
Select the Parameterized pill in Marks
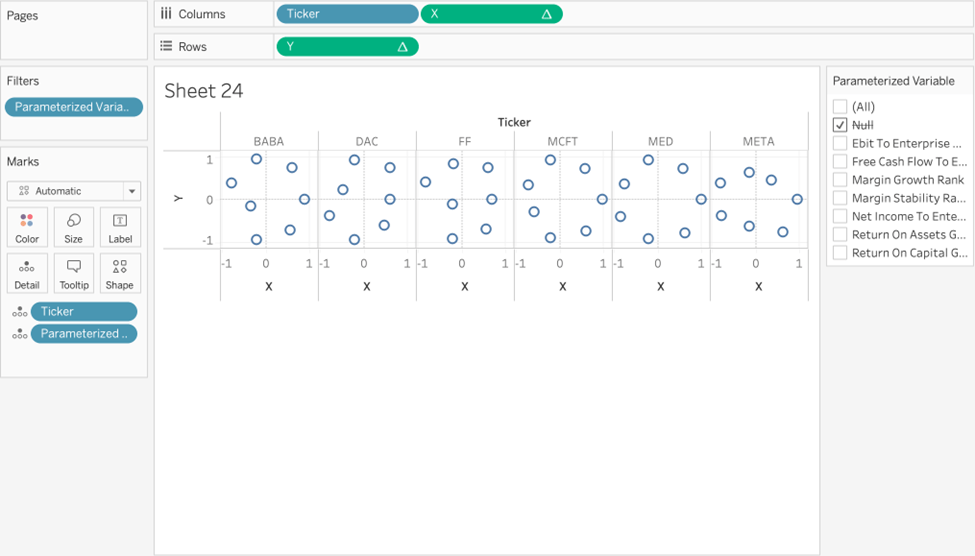(x=84, y=333)
